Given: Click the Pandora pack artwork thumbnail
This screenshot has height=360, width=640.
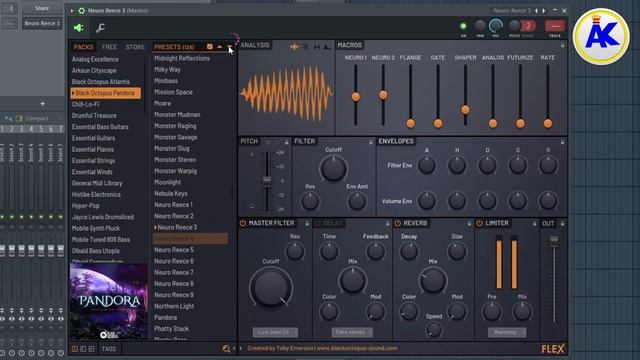Looking at the screenshot, I should pos(109,301).
